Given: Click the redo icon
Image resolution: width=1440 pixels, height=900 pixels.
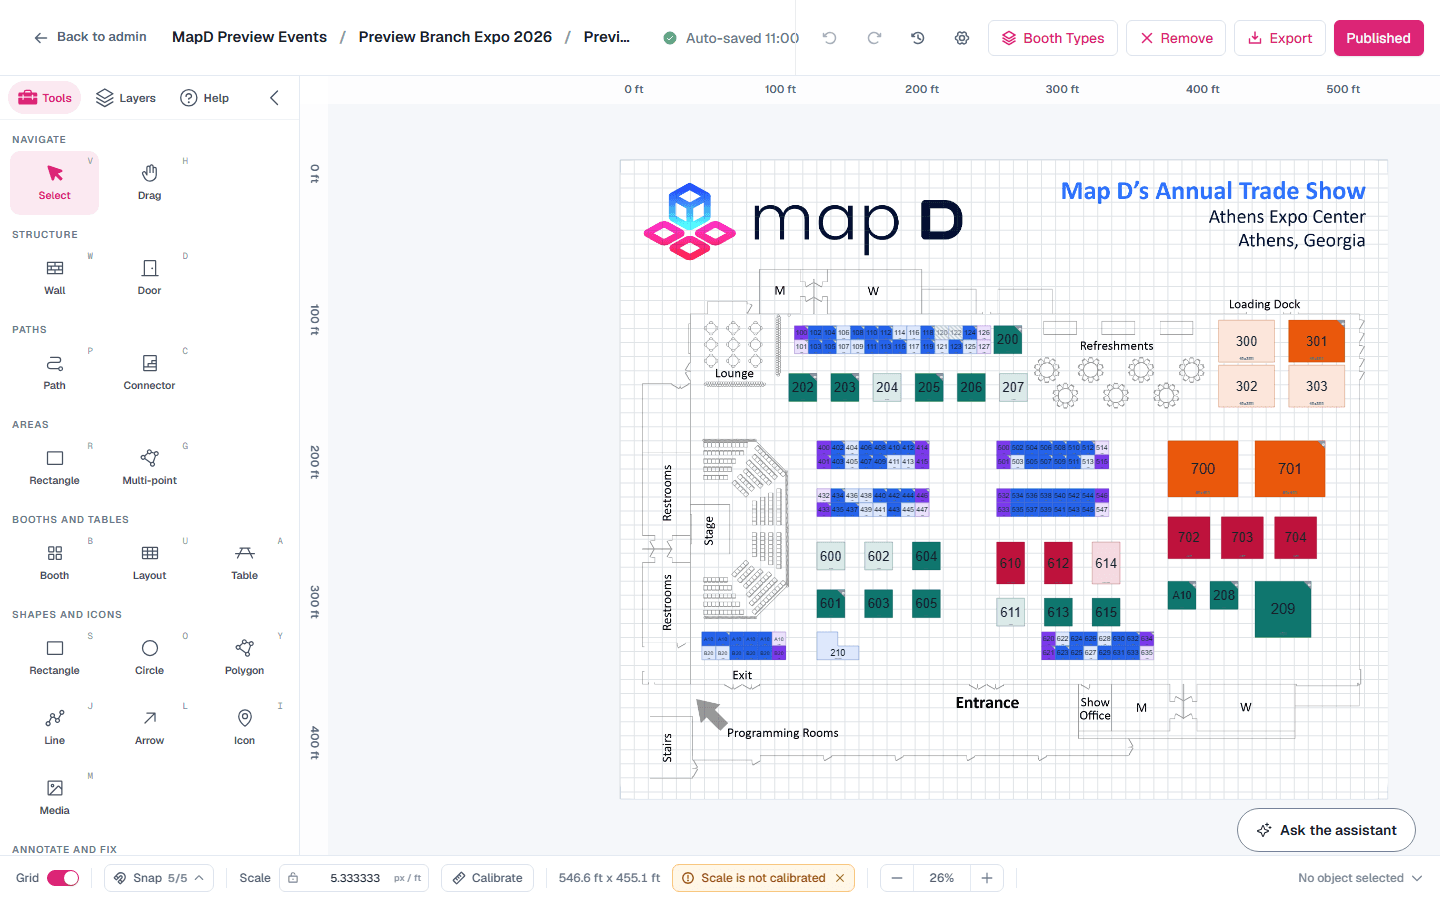Looking at the screenshot, I should 874,38.
